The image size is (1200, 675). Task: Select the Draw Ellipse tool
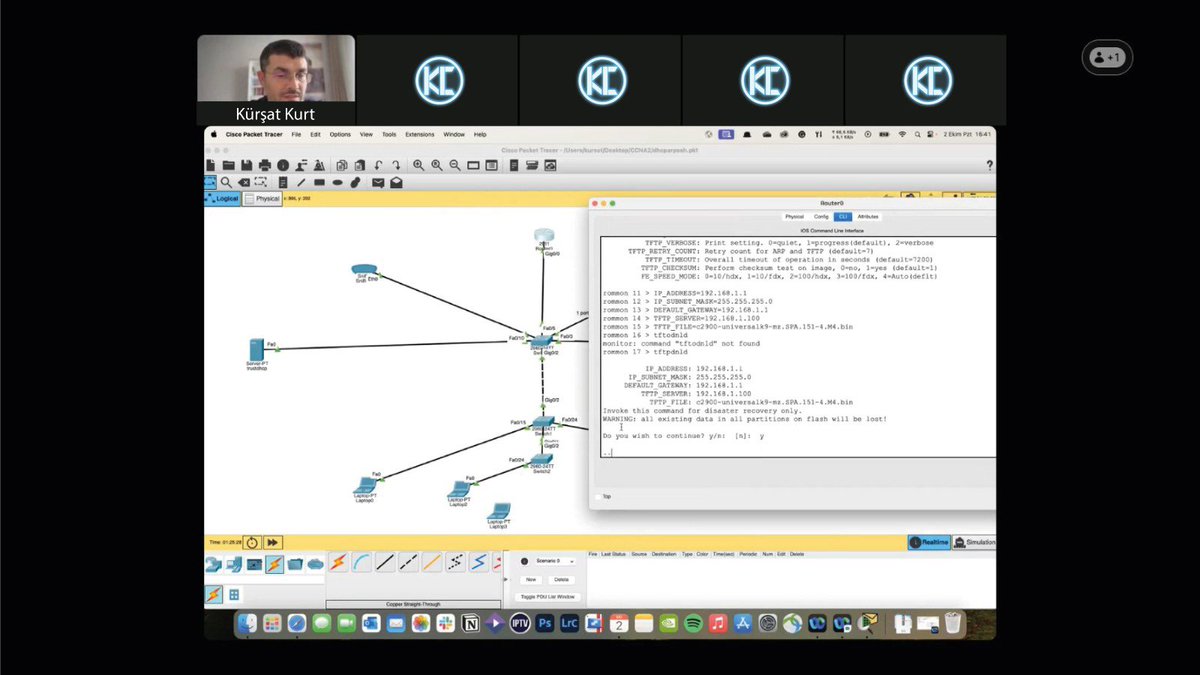[338, 182]
